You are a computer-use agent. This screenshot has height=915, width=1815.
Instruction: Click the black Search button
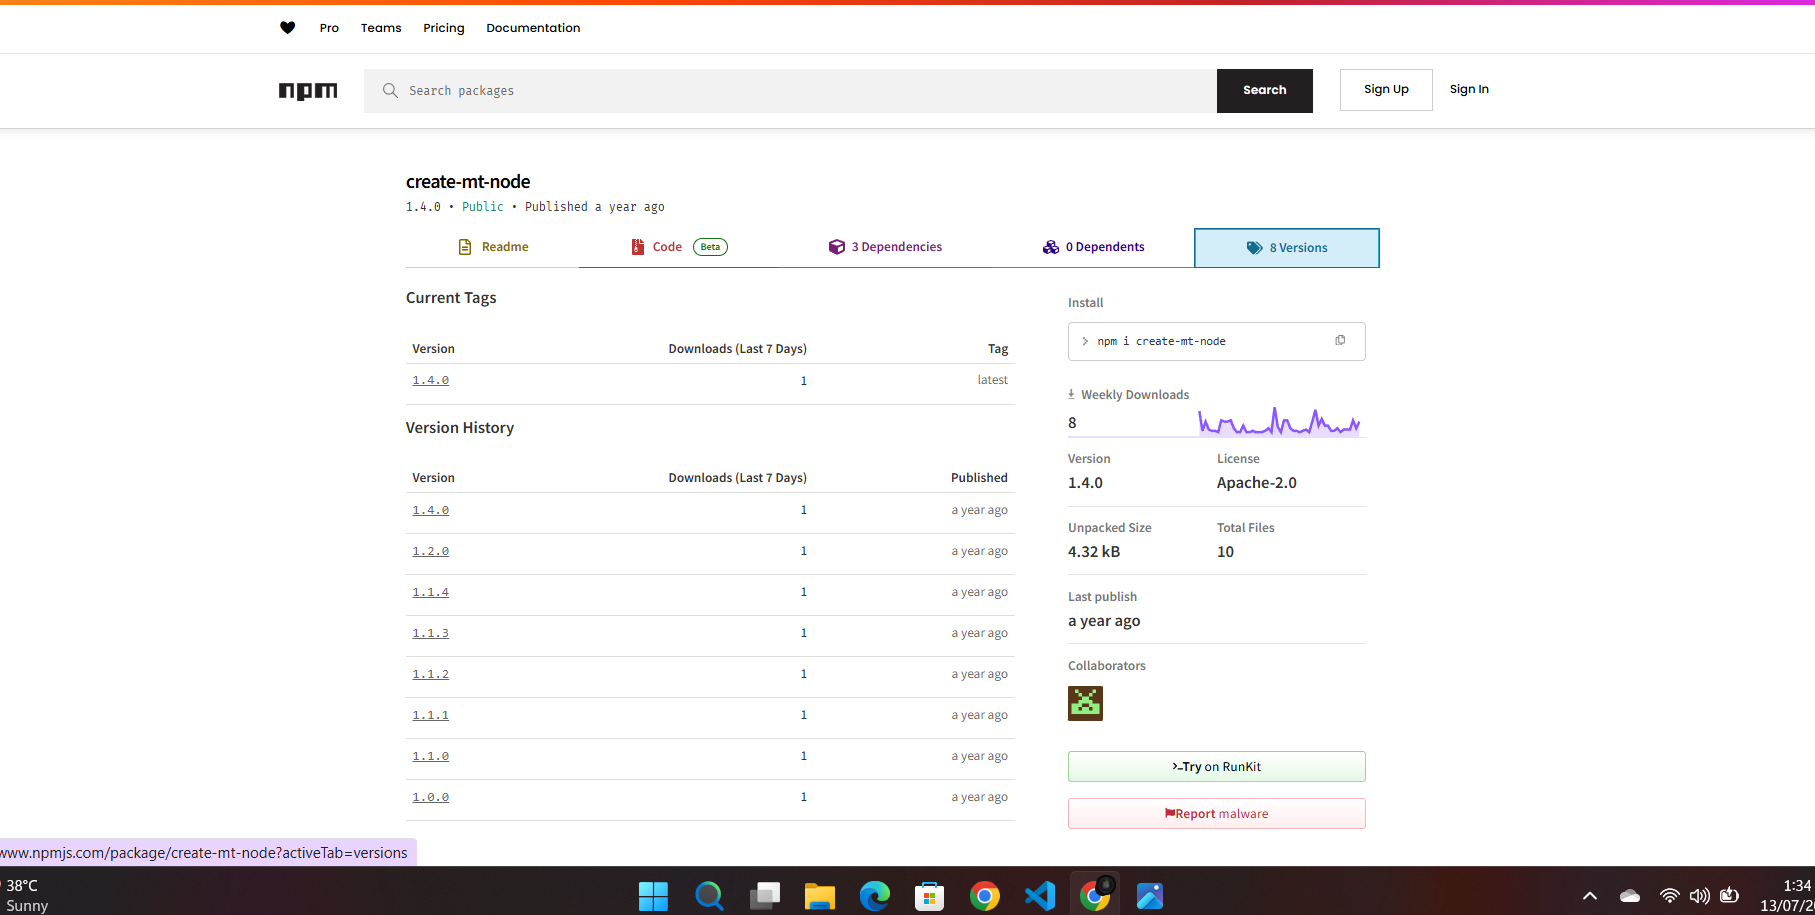(1265, 91)
